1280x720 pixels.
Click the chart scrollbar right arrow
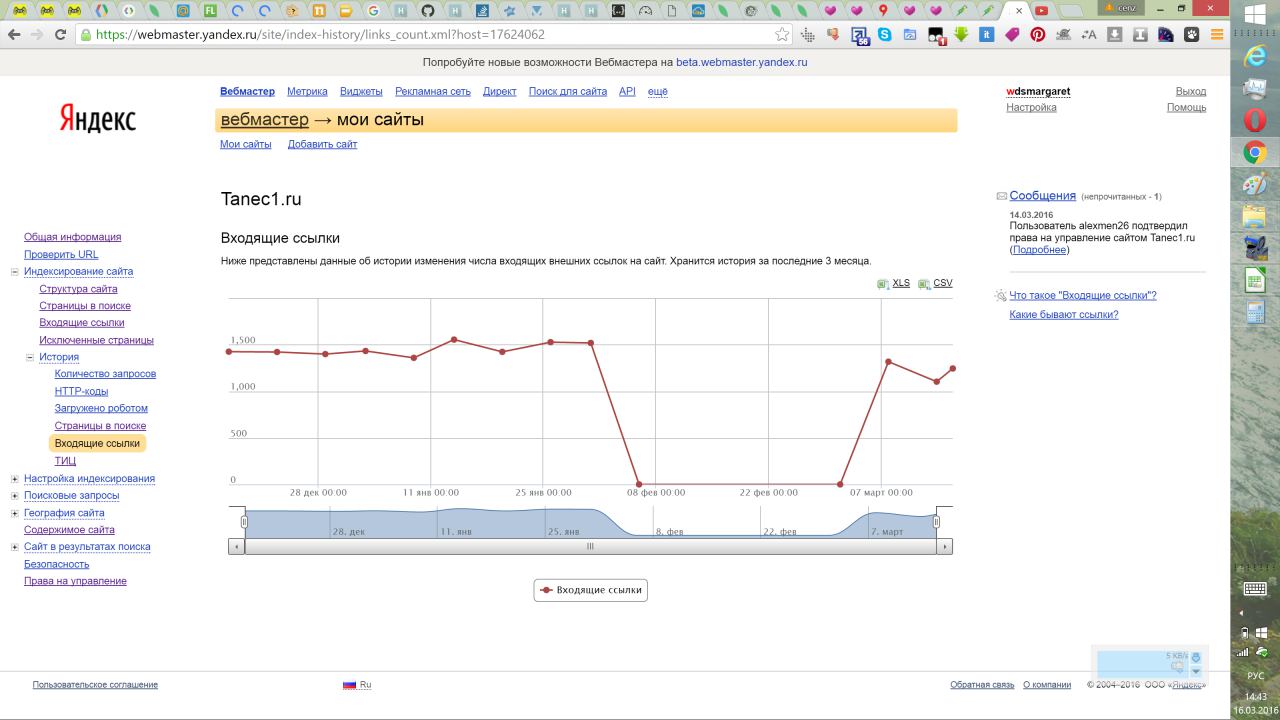pos(945,547)
